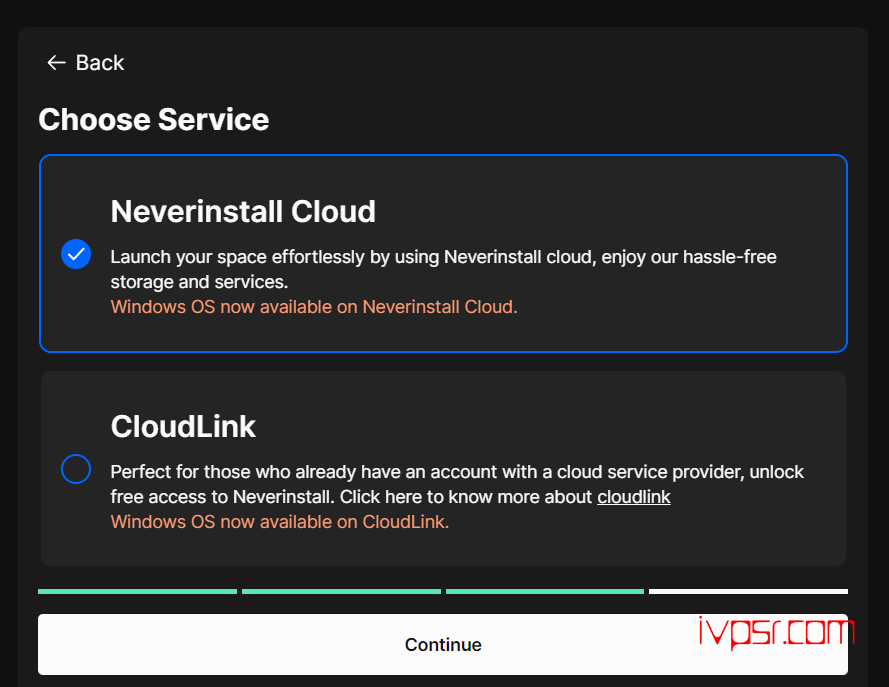Click the back arrow icon

point(56,62)
